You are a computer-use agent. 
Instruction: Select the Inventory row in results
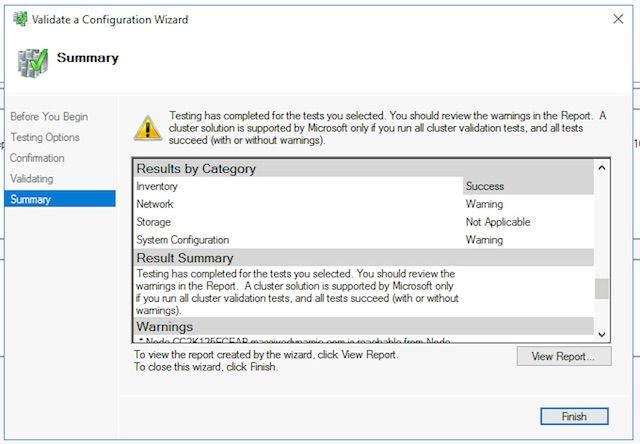300,186
